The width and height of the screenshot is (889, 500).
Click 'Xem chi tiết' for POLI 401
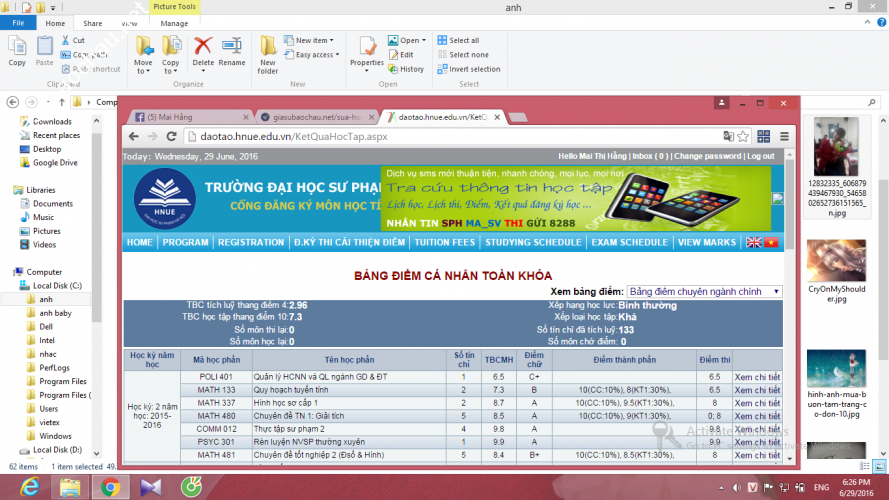[x=757, y=377]
